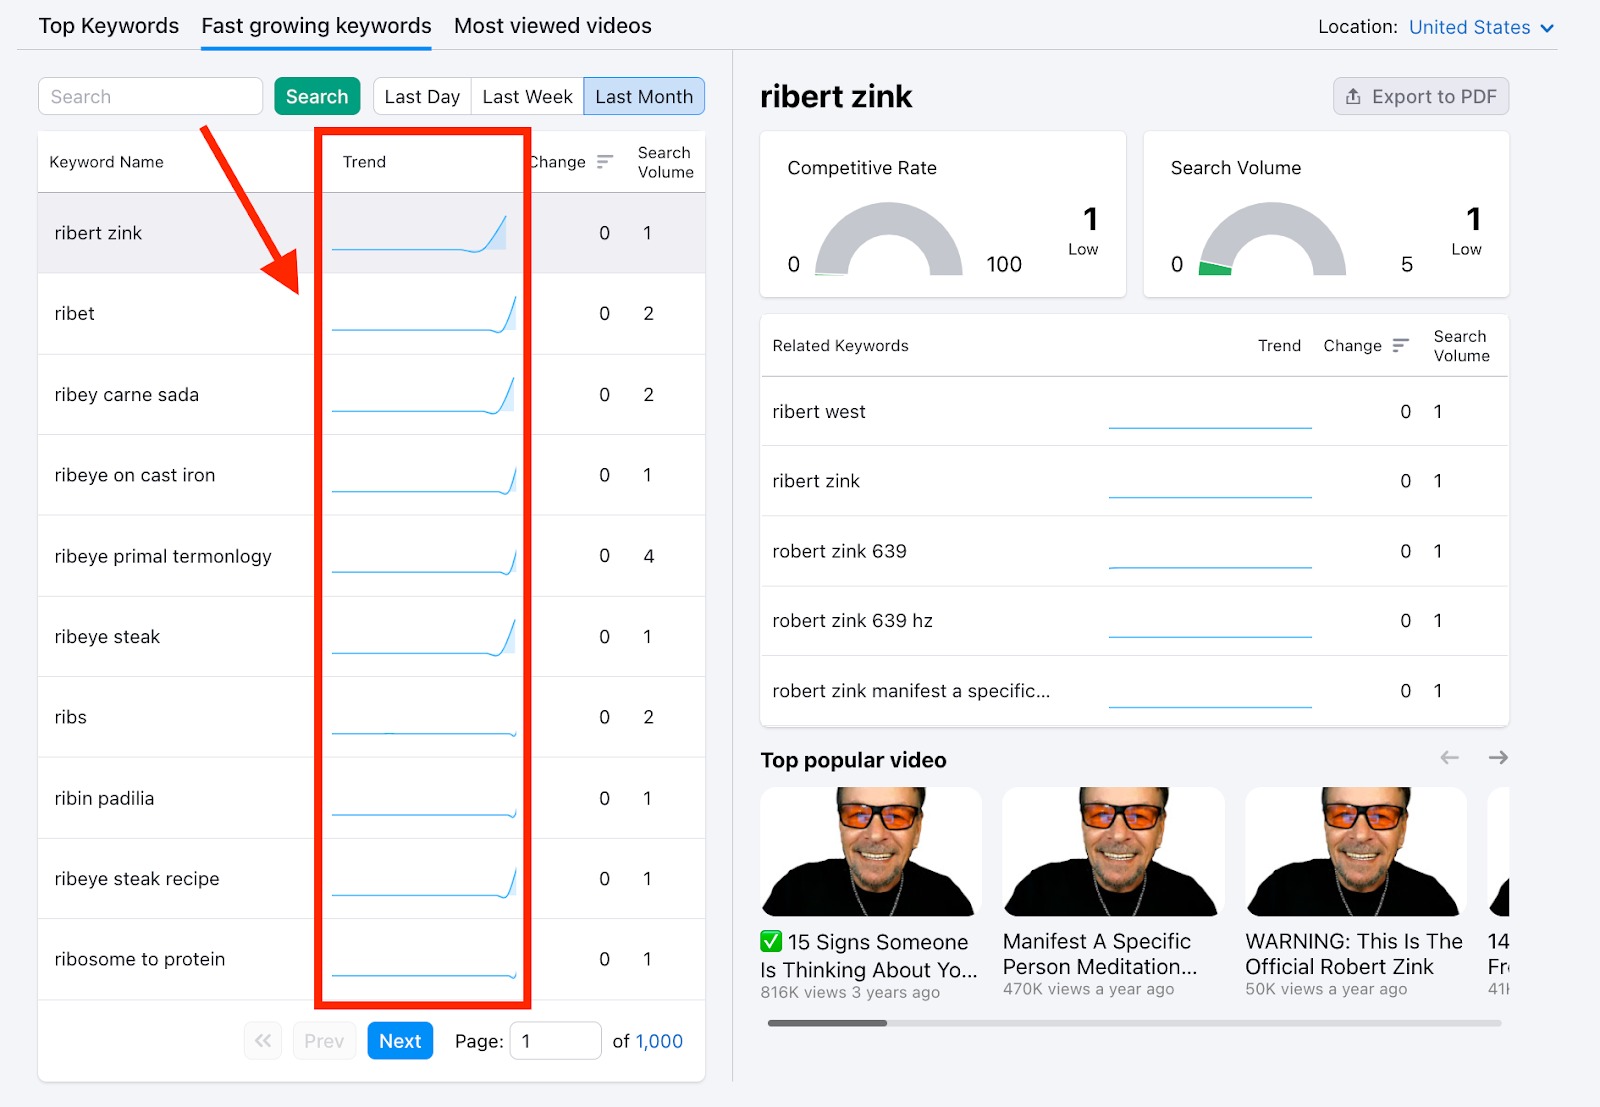The width and height of the screenshot is (1600, 1107).
Task: Click the sparkline trend for ribert zink
Action: coord(420,233)
